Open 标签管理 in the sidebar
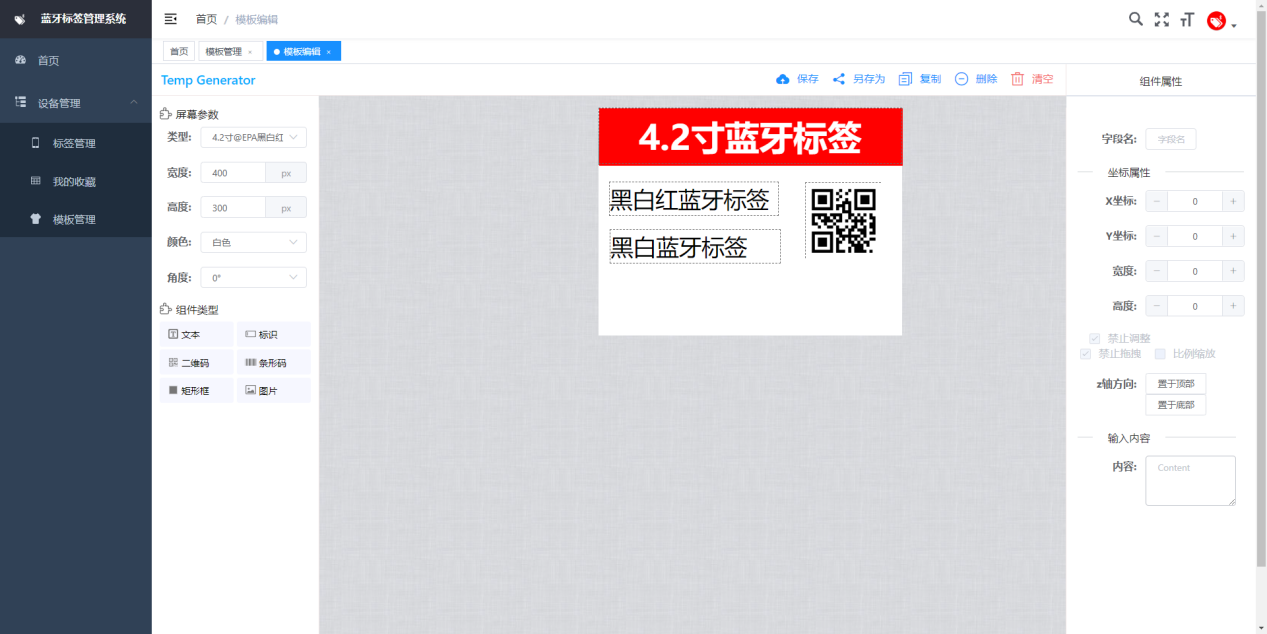 point(76,143)
